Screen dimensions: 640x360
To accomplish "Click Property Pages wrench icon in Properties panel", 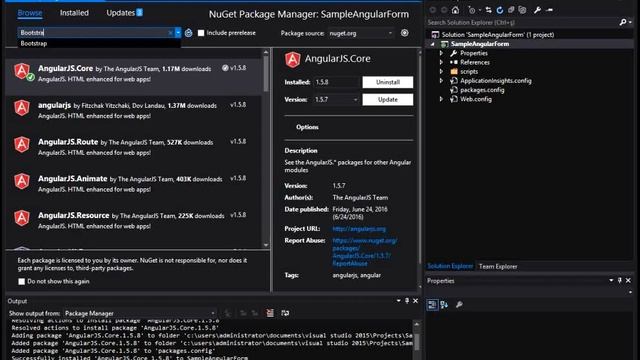I will pyautogui.click(x=459, y=304).
